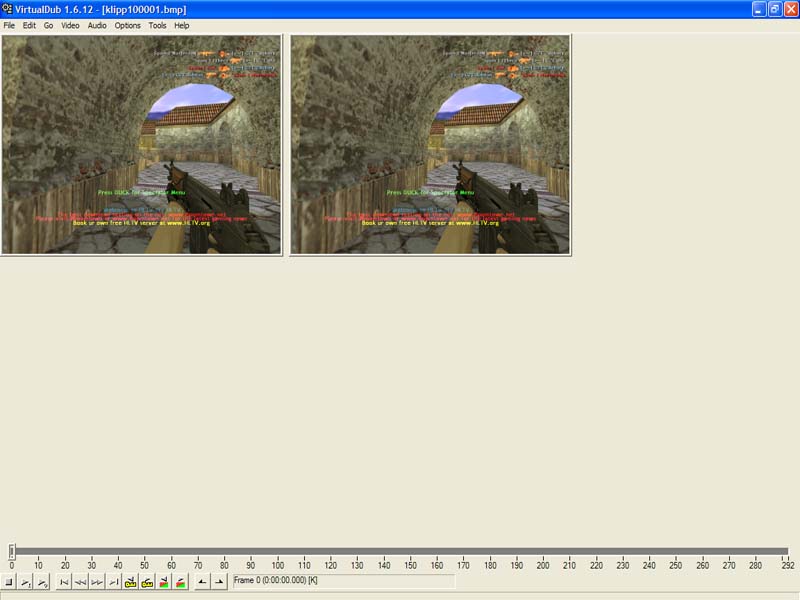This screenshot has height=600, width=800.
Task: Click timeline at frame 150 mark
Action: click(410, 565)
